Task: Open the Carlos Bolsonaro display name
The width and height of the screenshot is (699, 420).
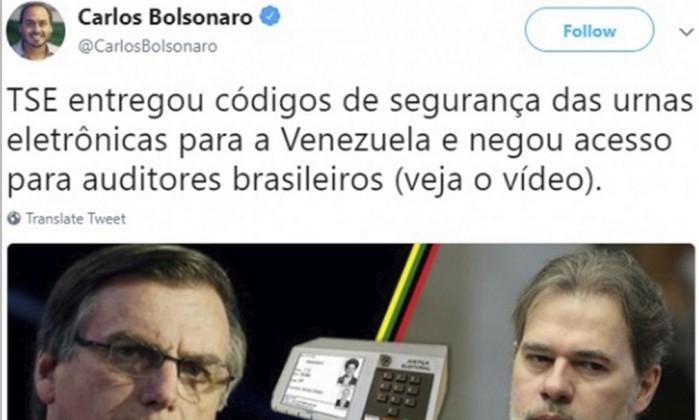Action: 165,17
